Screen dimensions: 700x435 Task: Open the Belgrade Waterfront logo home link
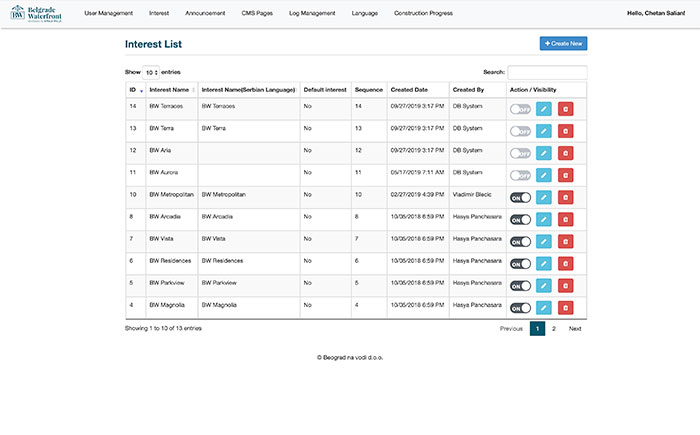36,13
